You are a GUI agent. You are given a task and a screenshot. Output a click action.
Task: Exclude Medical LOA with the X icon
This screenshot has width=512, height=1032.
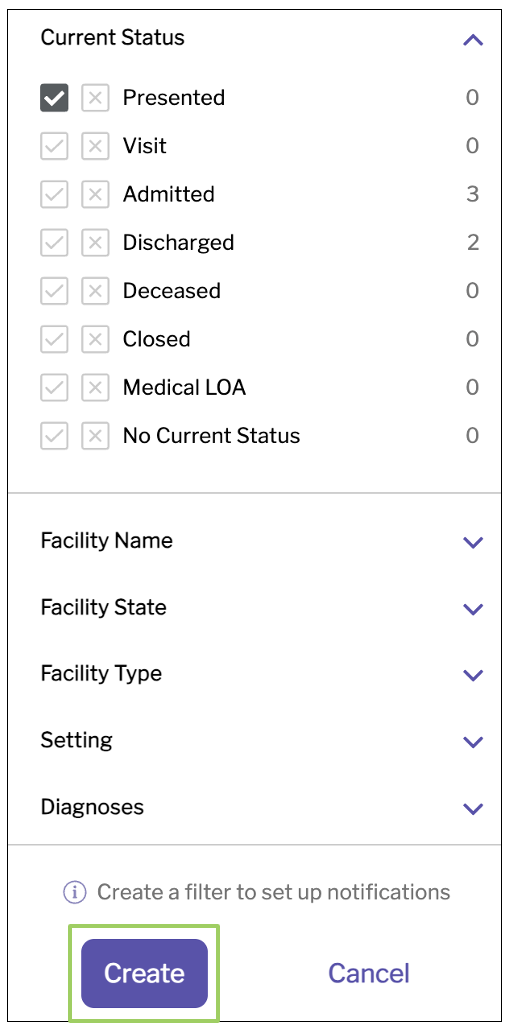(x=95, y=388)
